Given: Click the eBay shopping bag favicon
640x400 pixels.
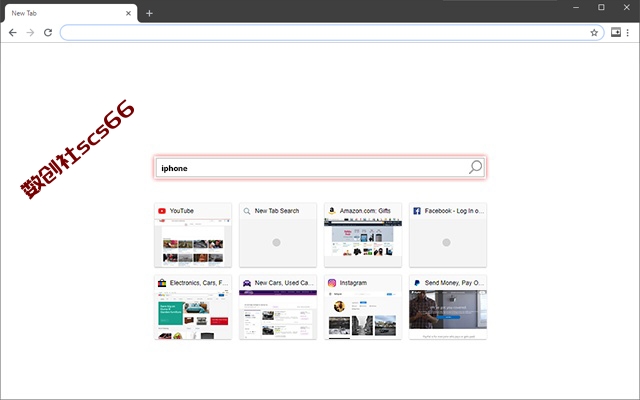Looking at the screenshot, I should 162,283.
